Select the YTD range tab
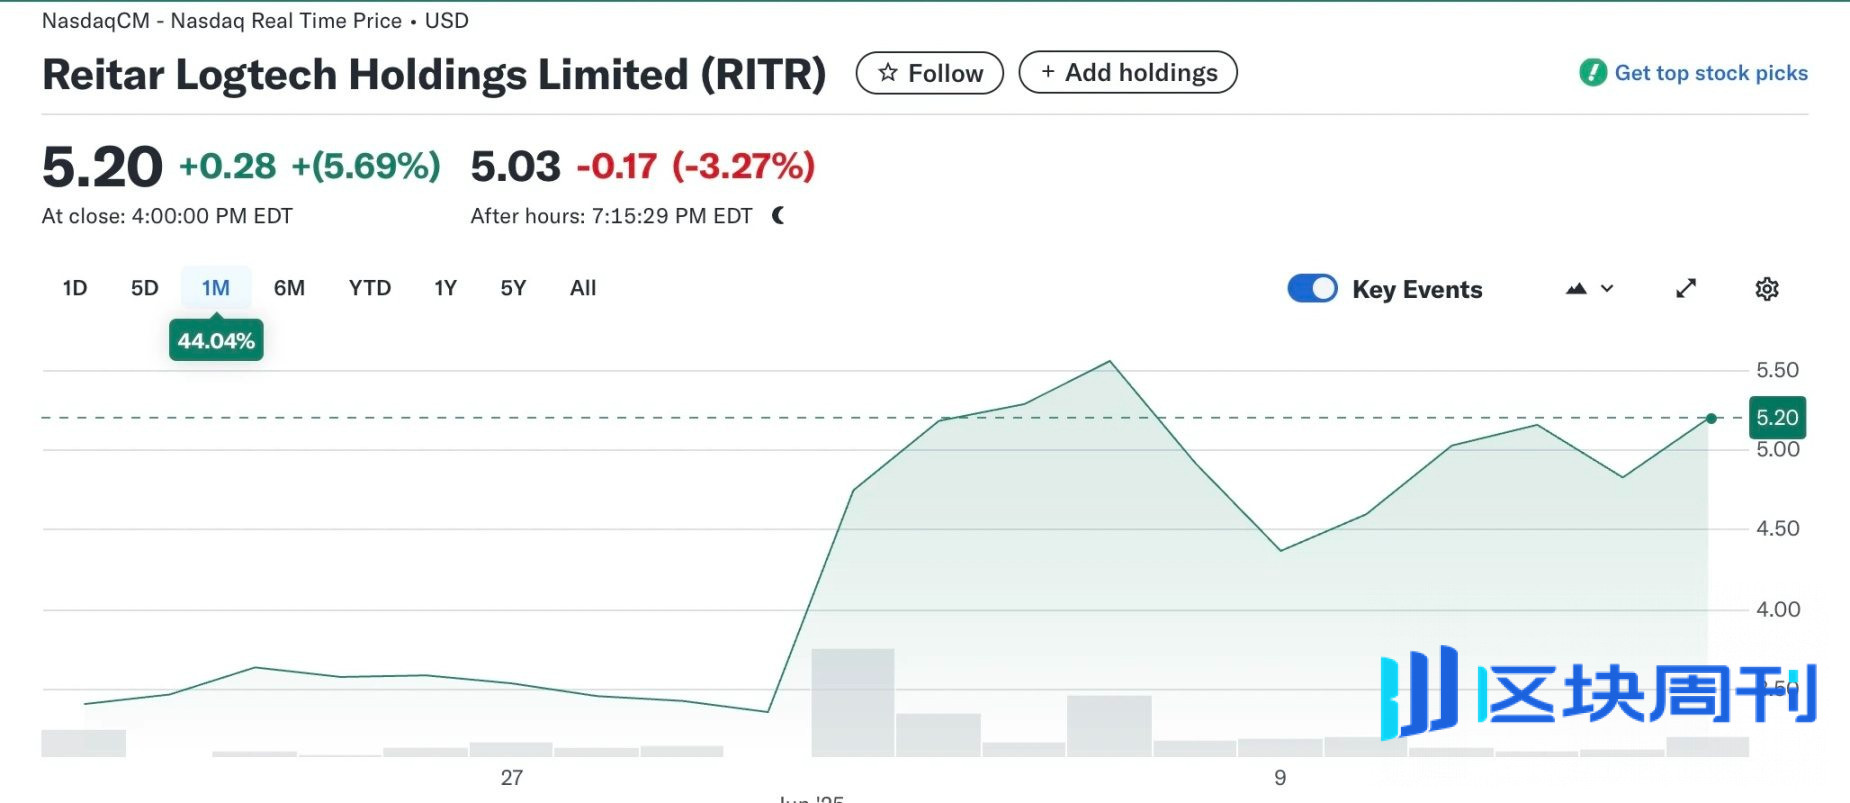This screenshot has height=803, width=1850. (370, 288)
